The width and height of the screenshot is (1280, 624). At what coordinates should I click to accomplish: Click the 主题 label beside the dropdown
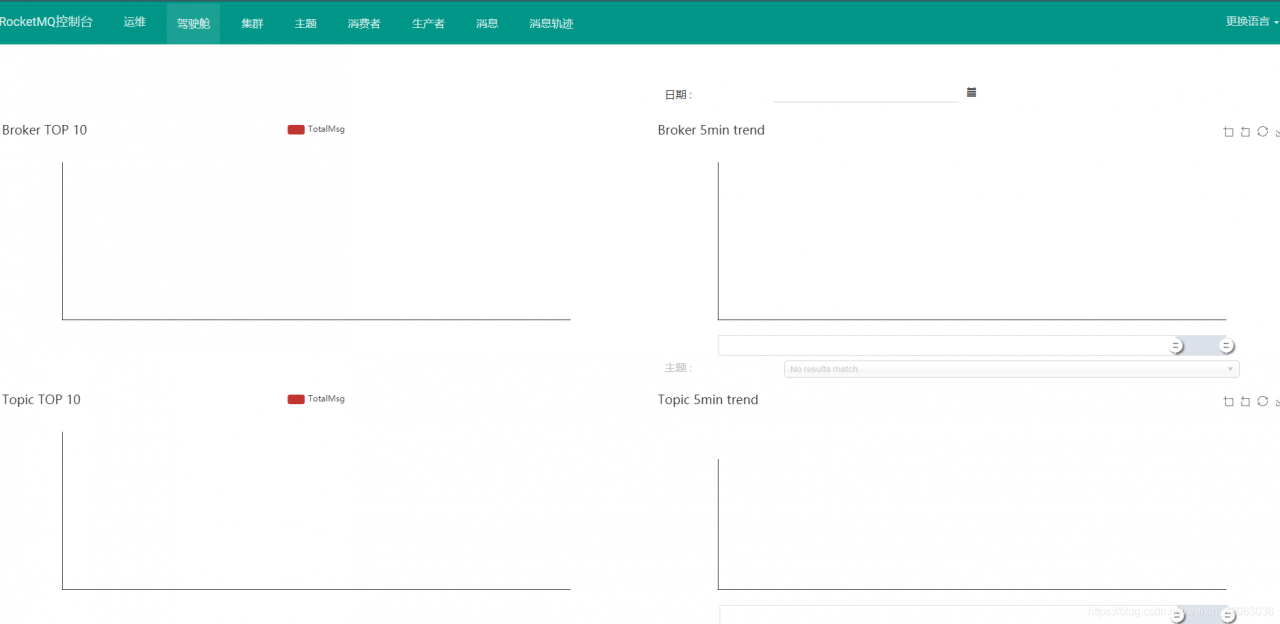point(678,368)
